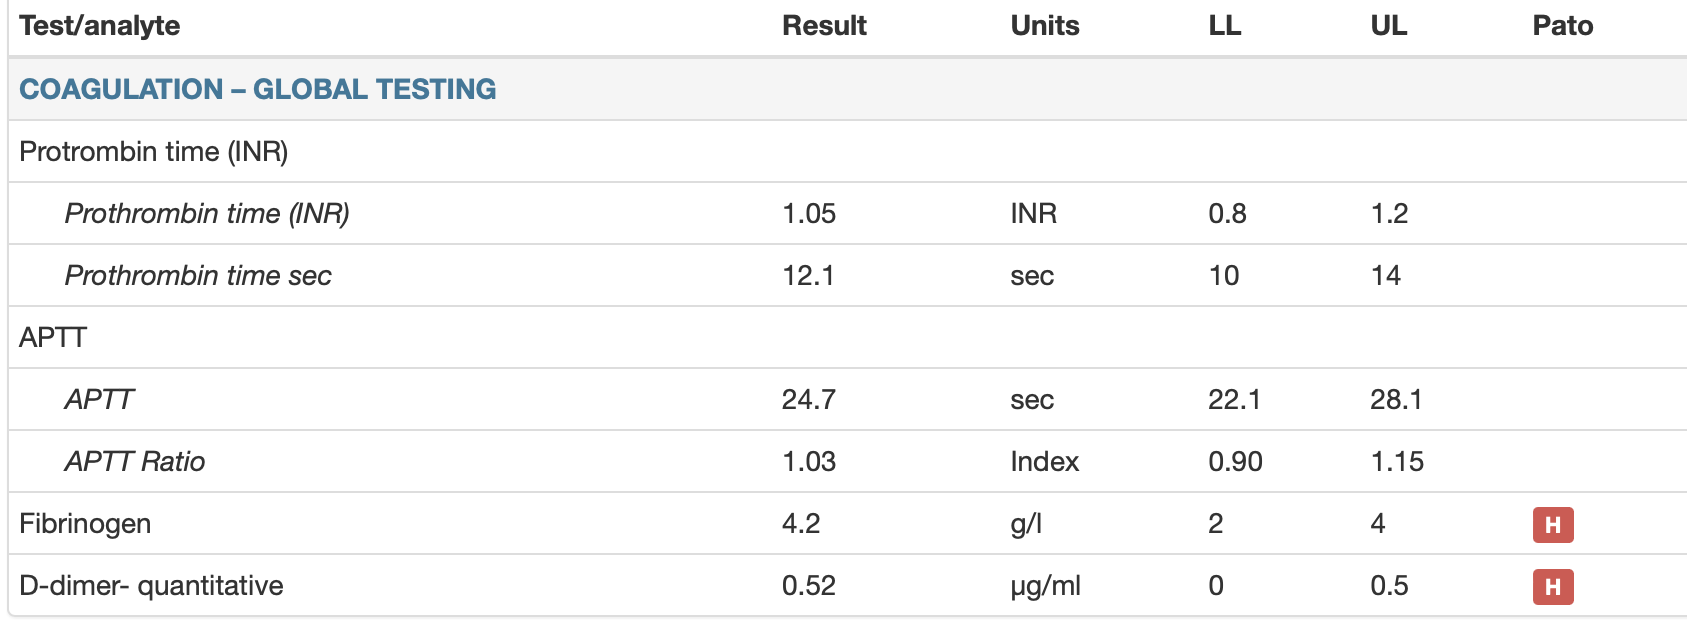The image size is (1687, 623).
Task: Click the APTT result value 24.7
Action: click(x=808, y=399)
